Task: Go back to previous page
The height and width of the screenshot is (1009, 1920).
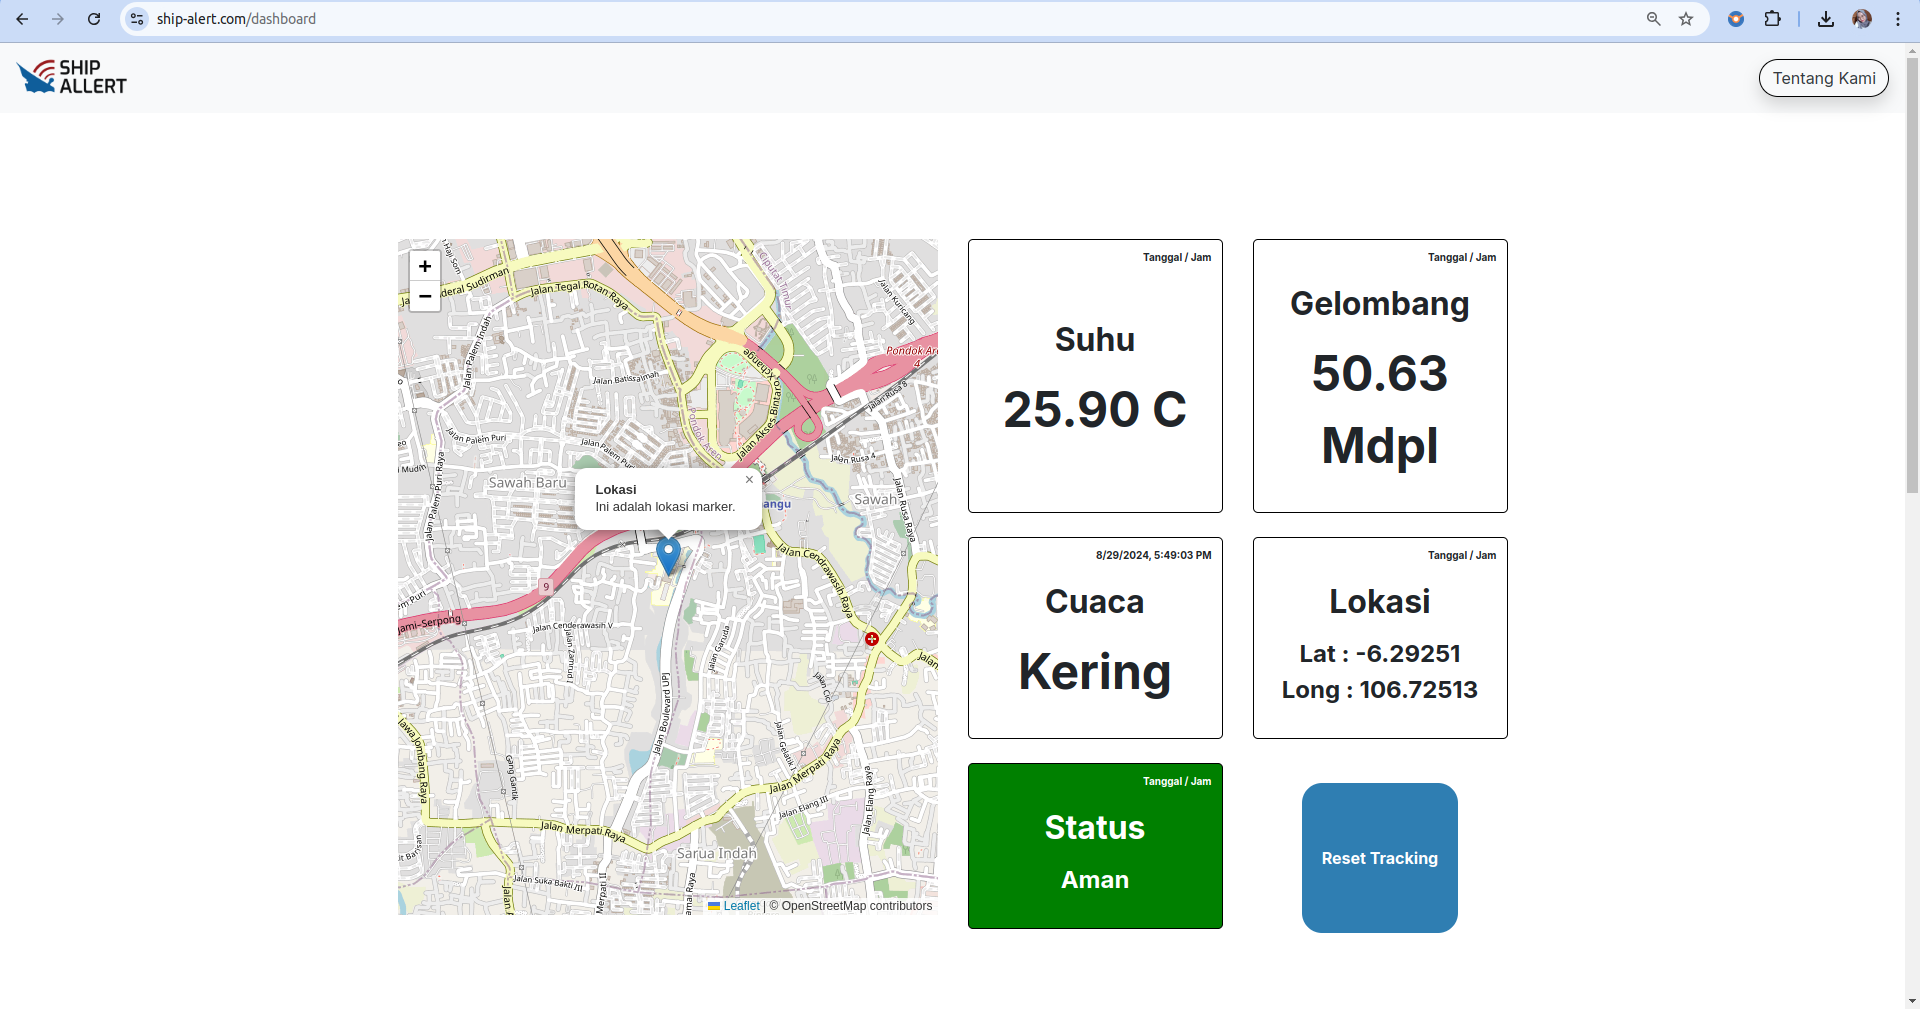Action: (x=22, y=19)
